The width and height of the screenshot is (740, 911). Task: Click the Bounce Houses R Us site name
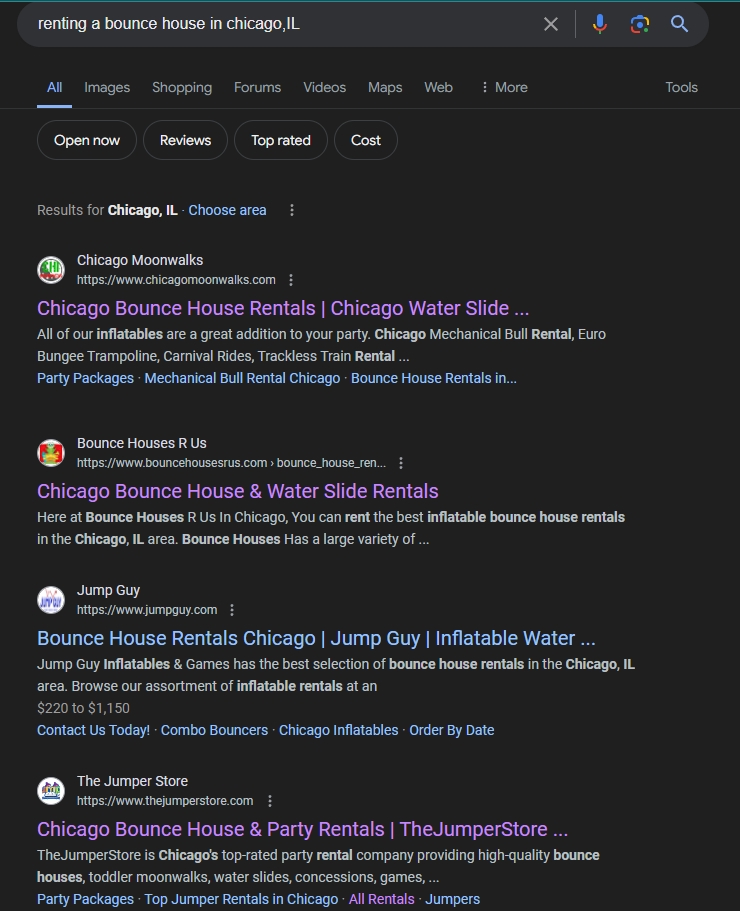(x=142, y=443)
